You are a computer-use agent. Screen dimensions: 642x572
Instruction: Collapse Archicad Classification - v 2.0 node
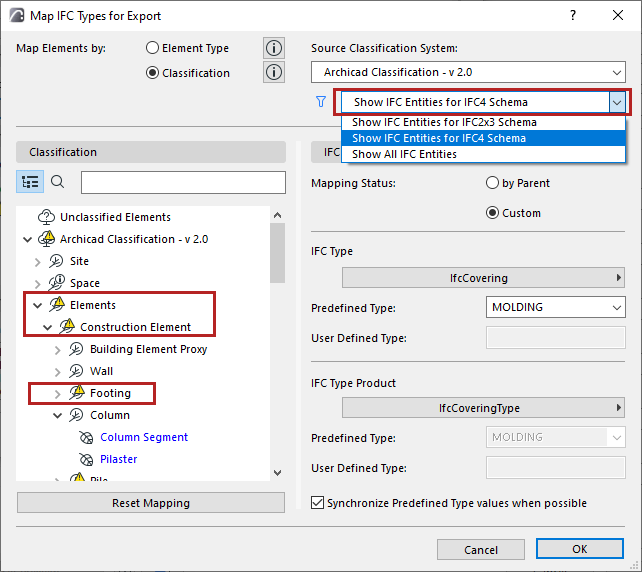(27, 239)
